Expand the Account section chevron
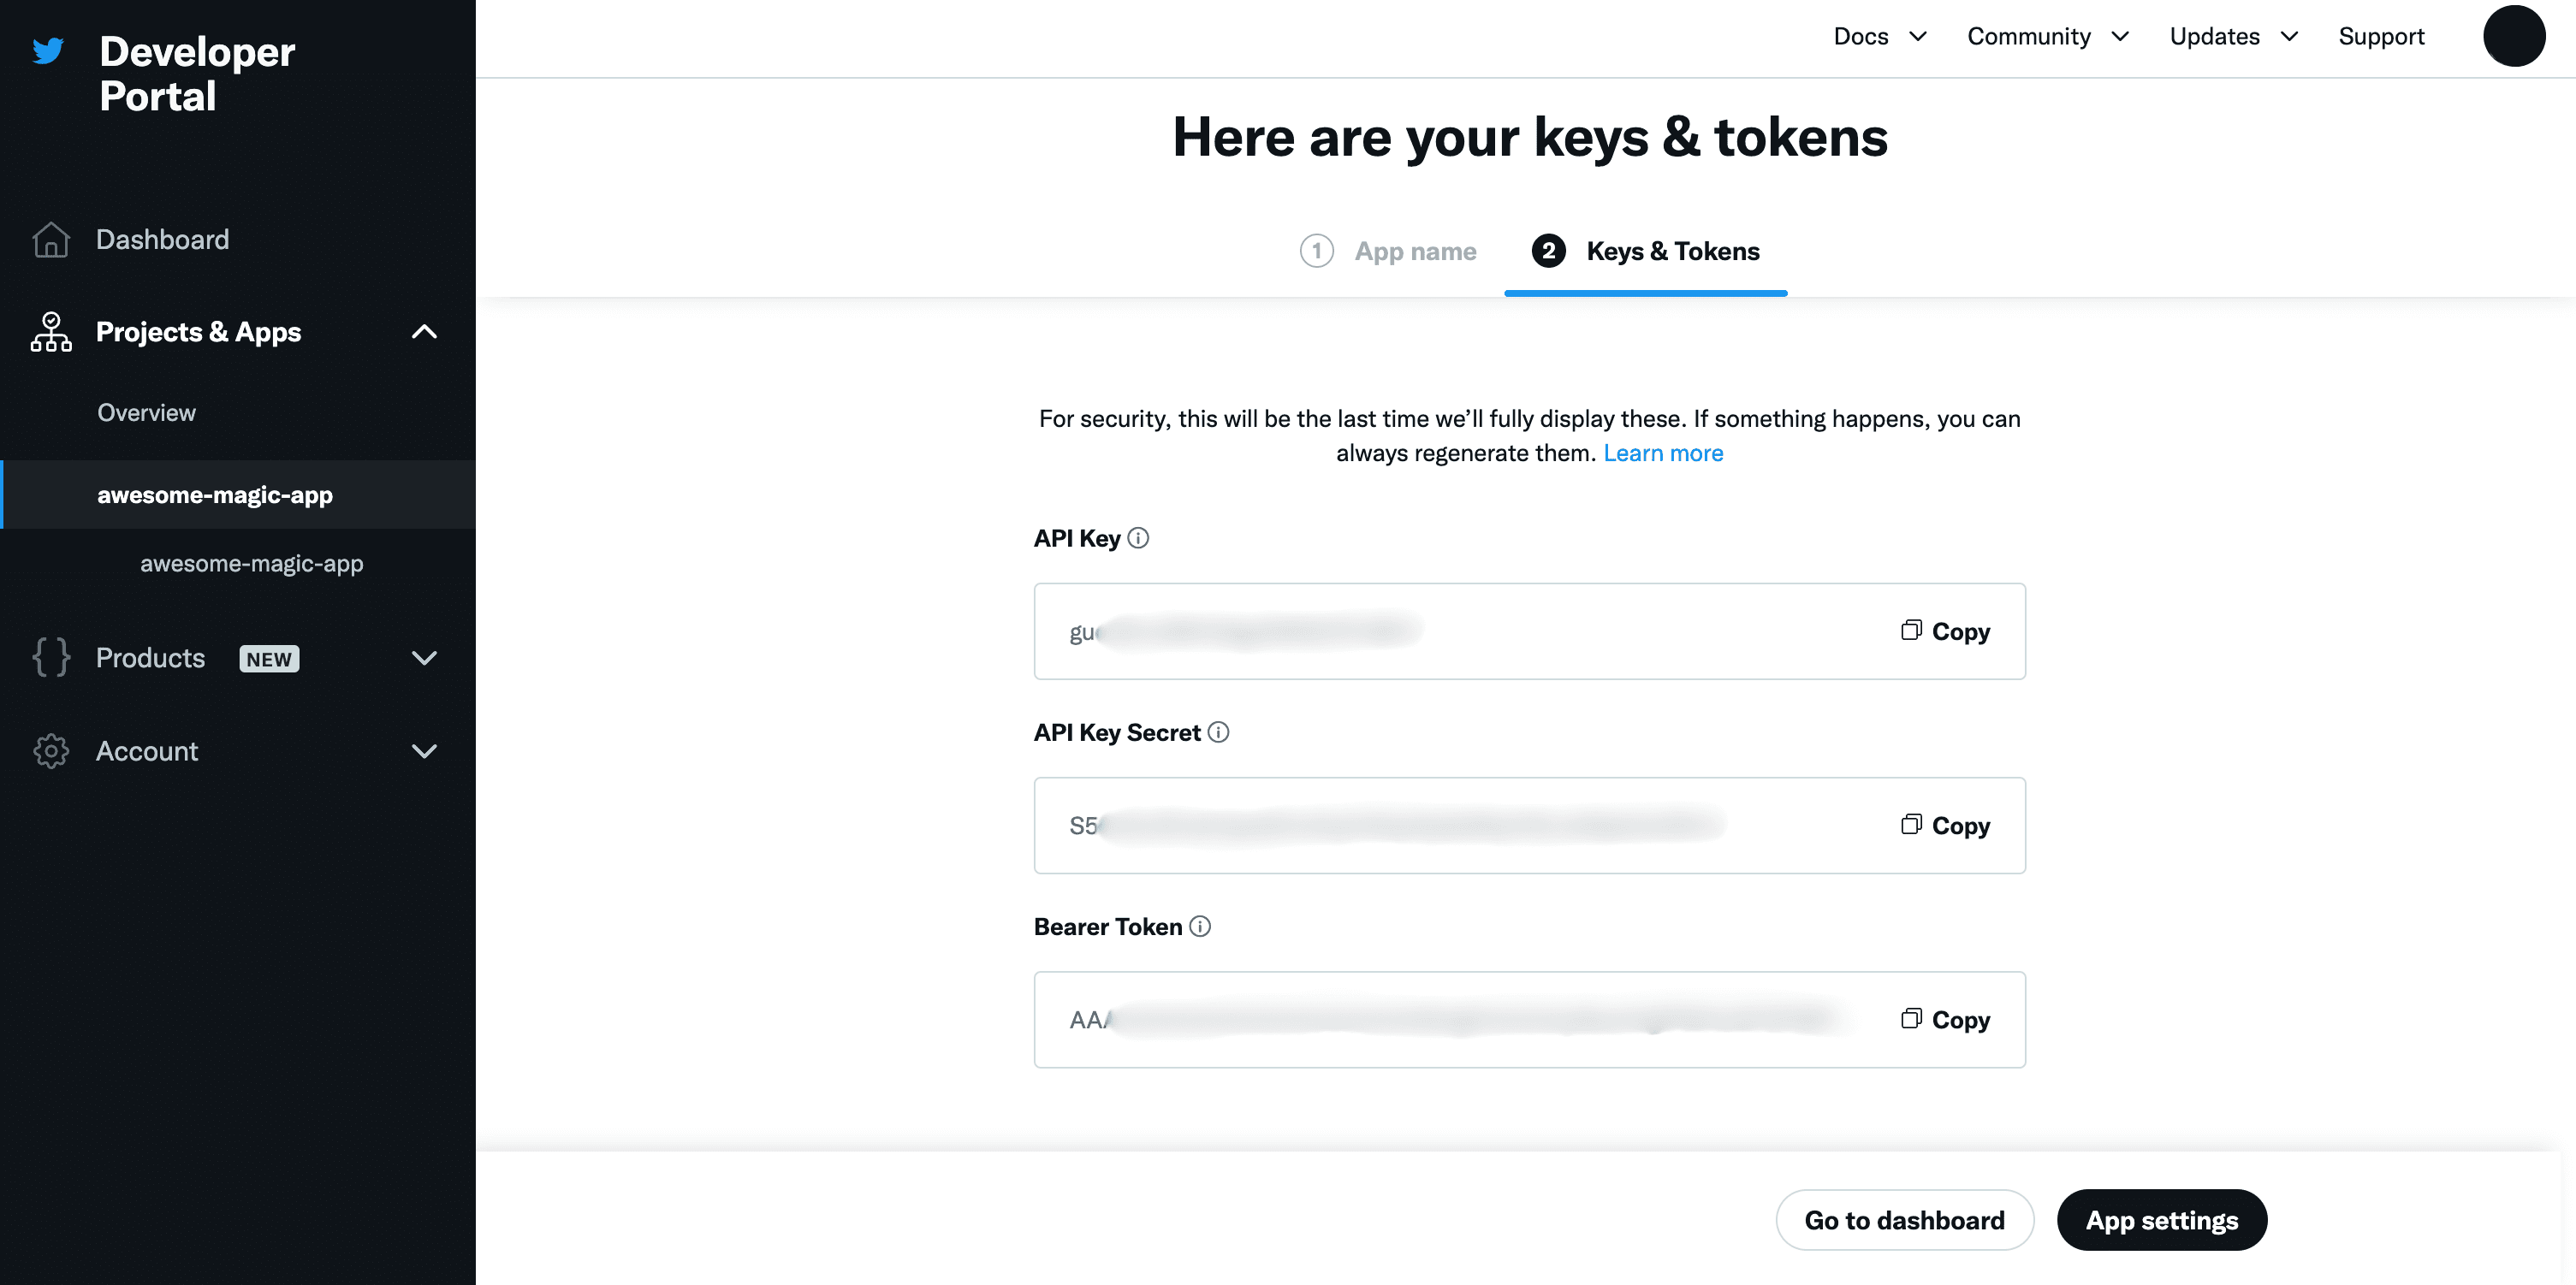 [x=425, y=751]
